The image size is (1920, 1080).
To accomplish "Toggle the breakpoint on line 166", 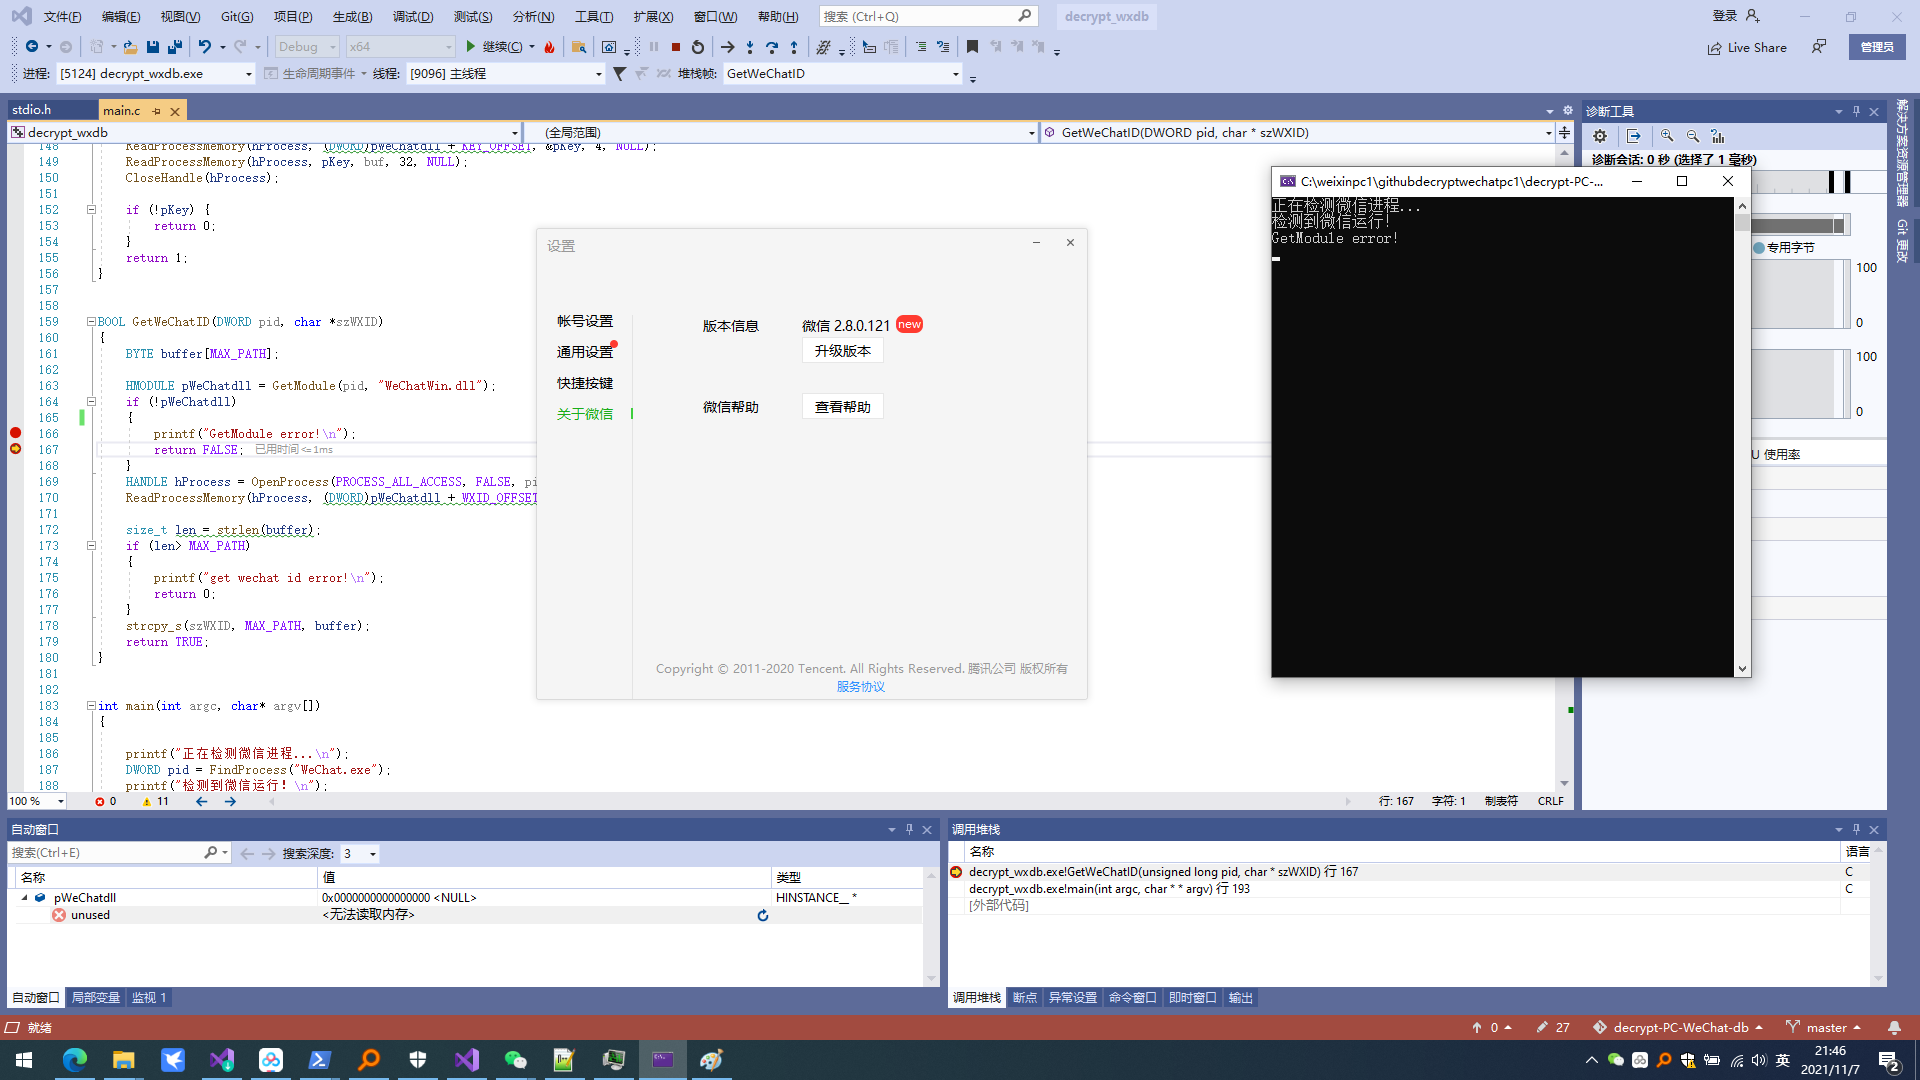I will pos(15,433).
